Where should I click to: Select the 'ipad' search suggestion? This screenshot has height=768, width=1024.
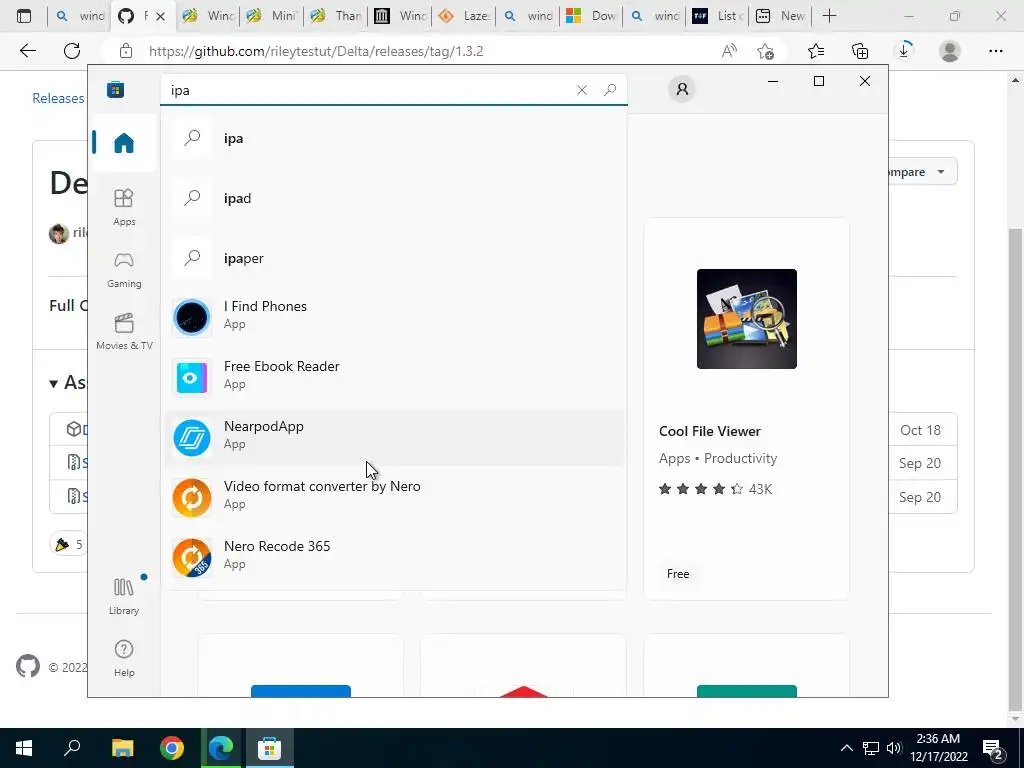point(394,199)
